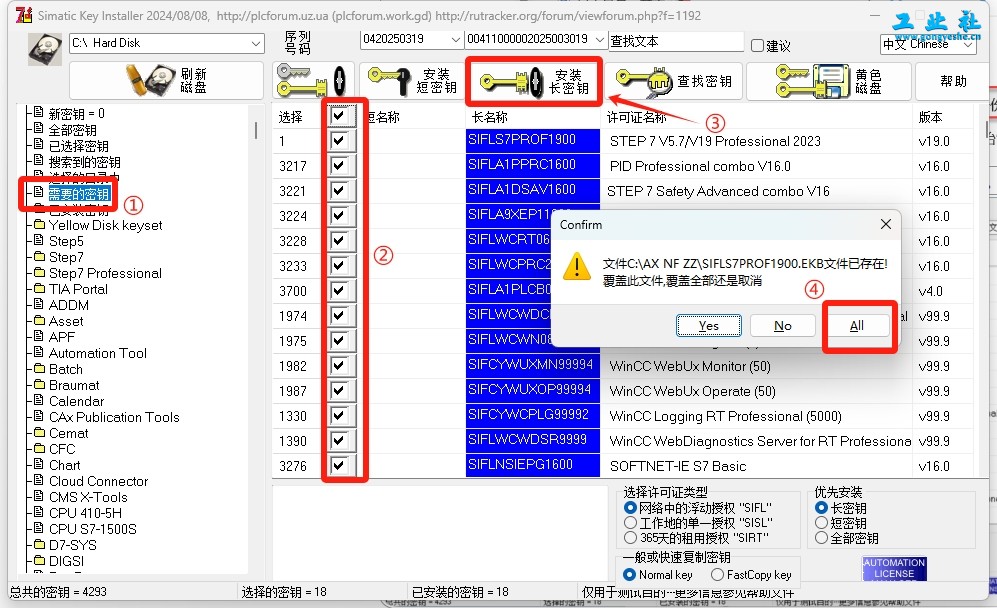This screenshot has height=608, width=997.
Task: Click the search text input field
Action: point(676,41)
